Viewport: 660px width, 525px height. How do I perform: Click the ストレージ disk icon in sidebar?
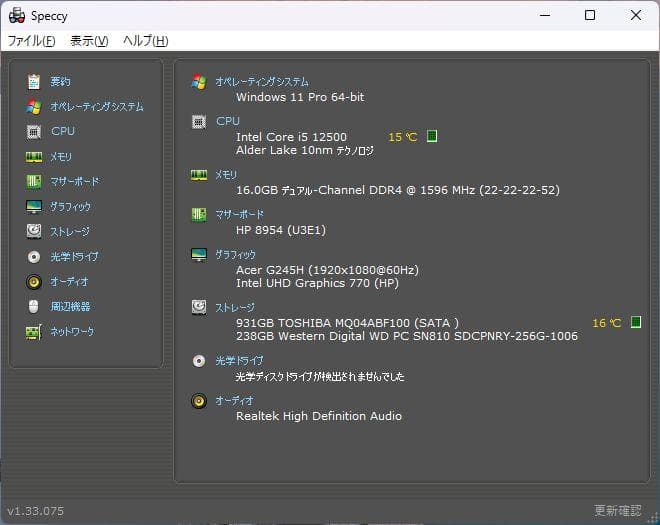(x=34, y=231)
